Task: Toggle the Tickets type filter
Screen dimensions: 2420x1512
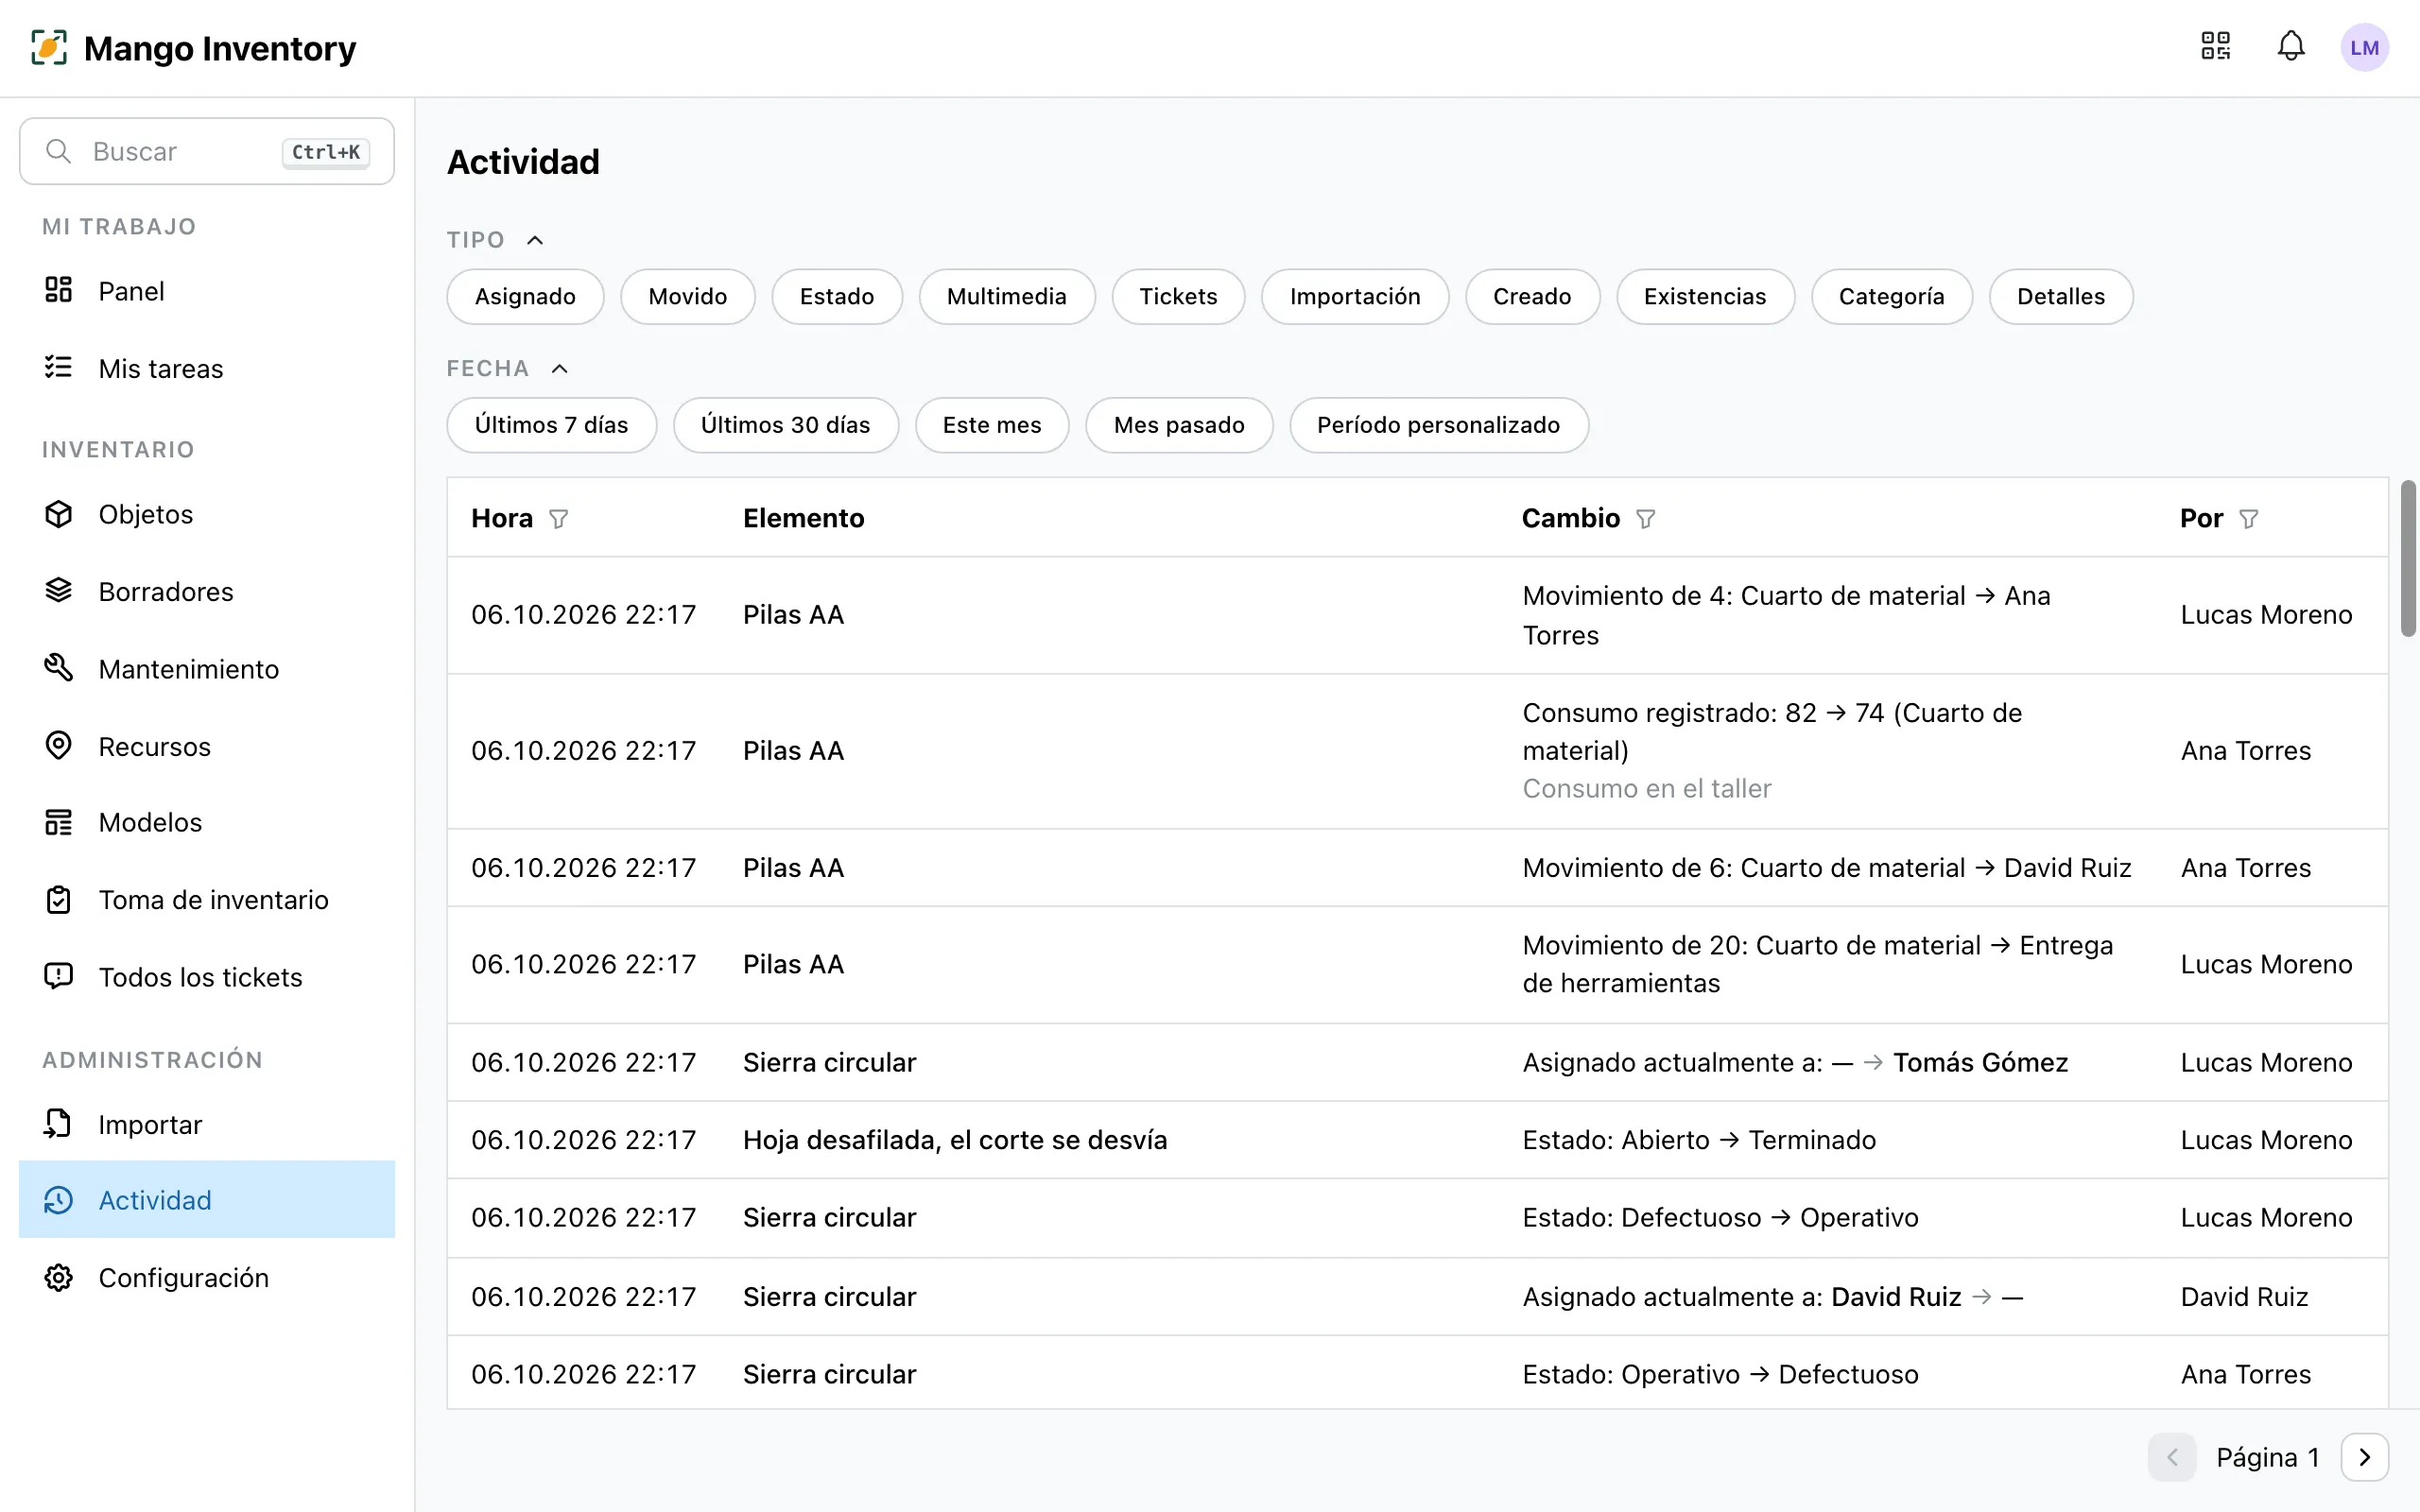Action: click(1178, 296)
